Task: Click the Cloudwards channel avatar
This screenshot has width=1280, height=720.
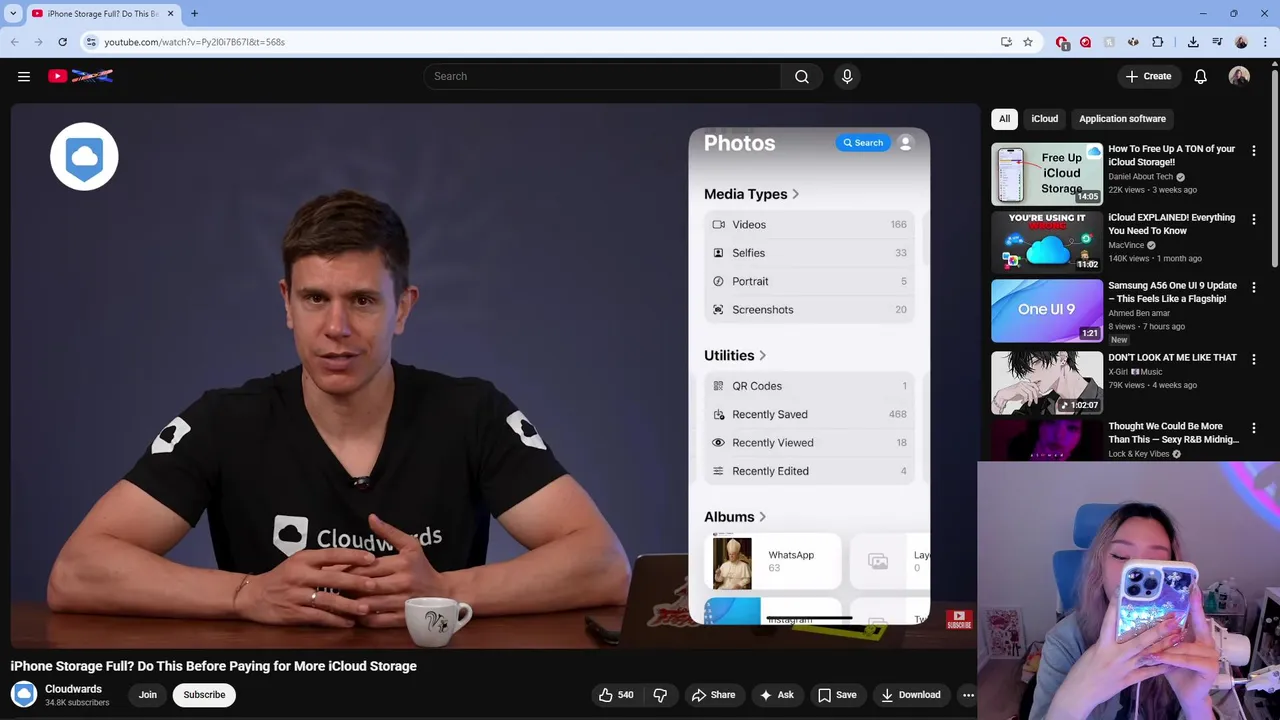Action: tap(24, 694)
